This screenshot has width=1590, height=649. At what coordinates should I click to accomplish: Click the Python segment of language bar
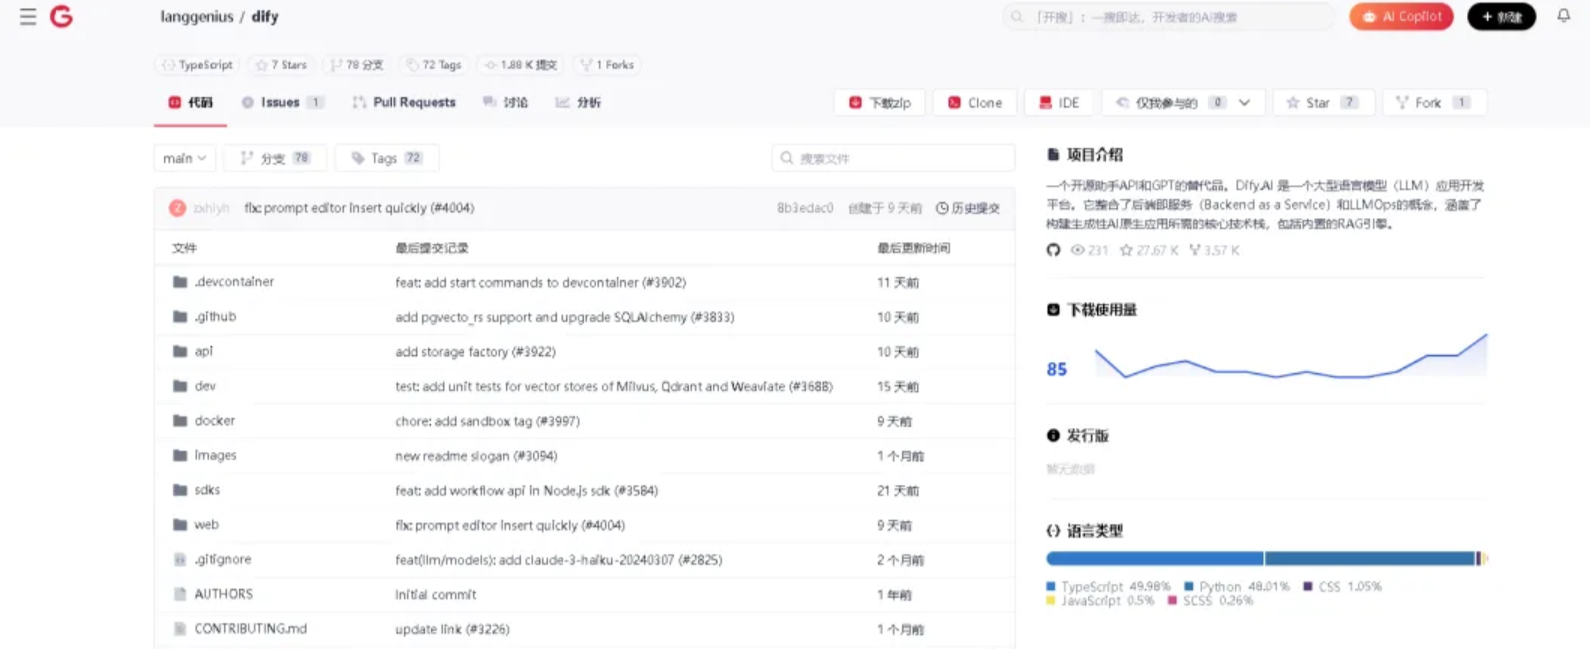pos(1371,559)
